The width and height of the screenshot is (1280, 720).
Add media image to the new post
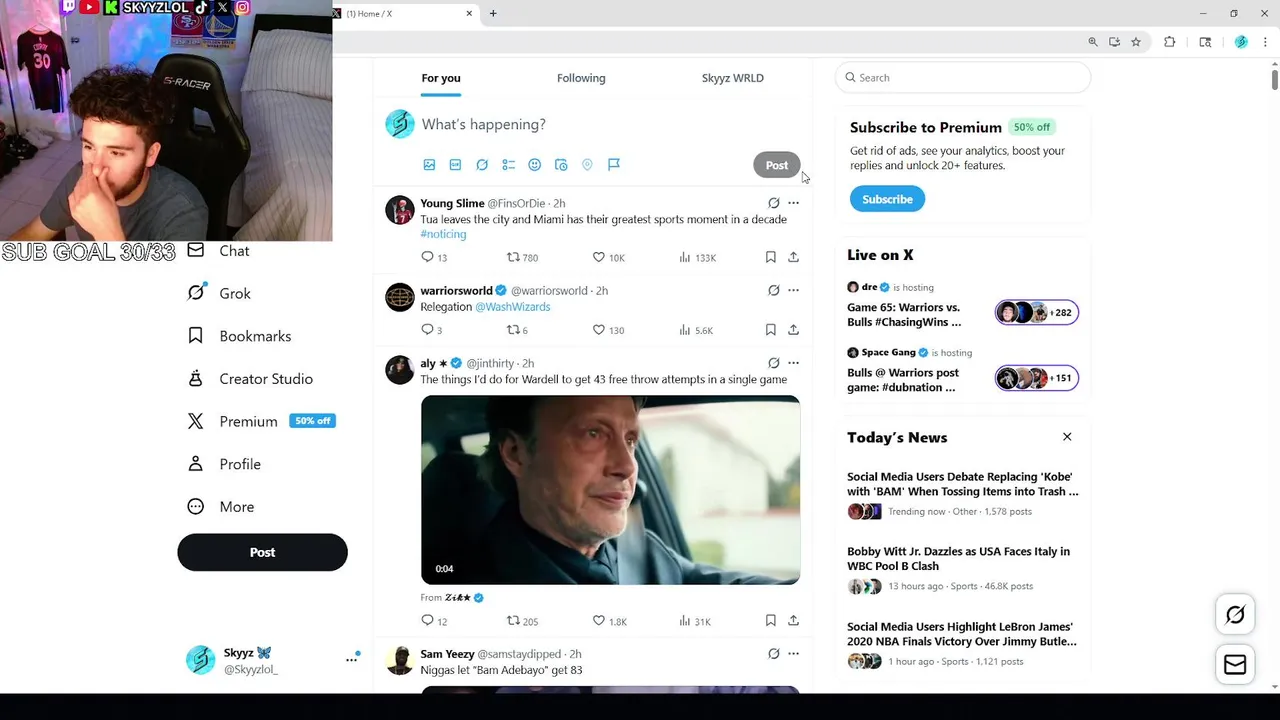(429, 165)
